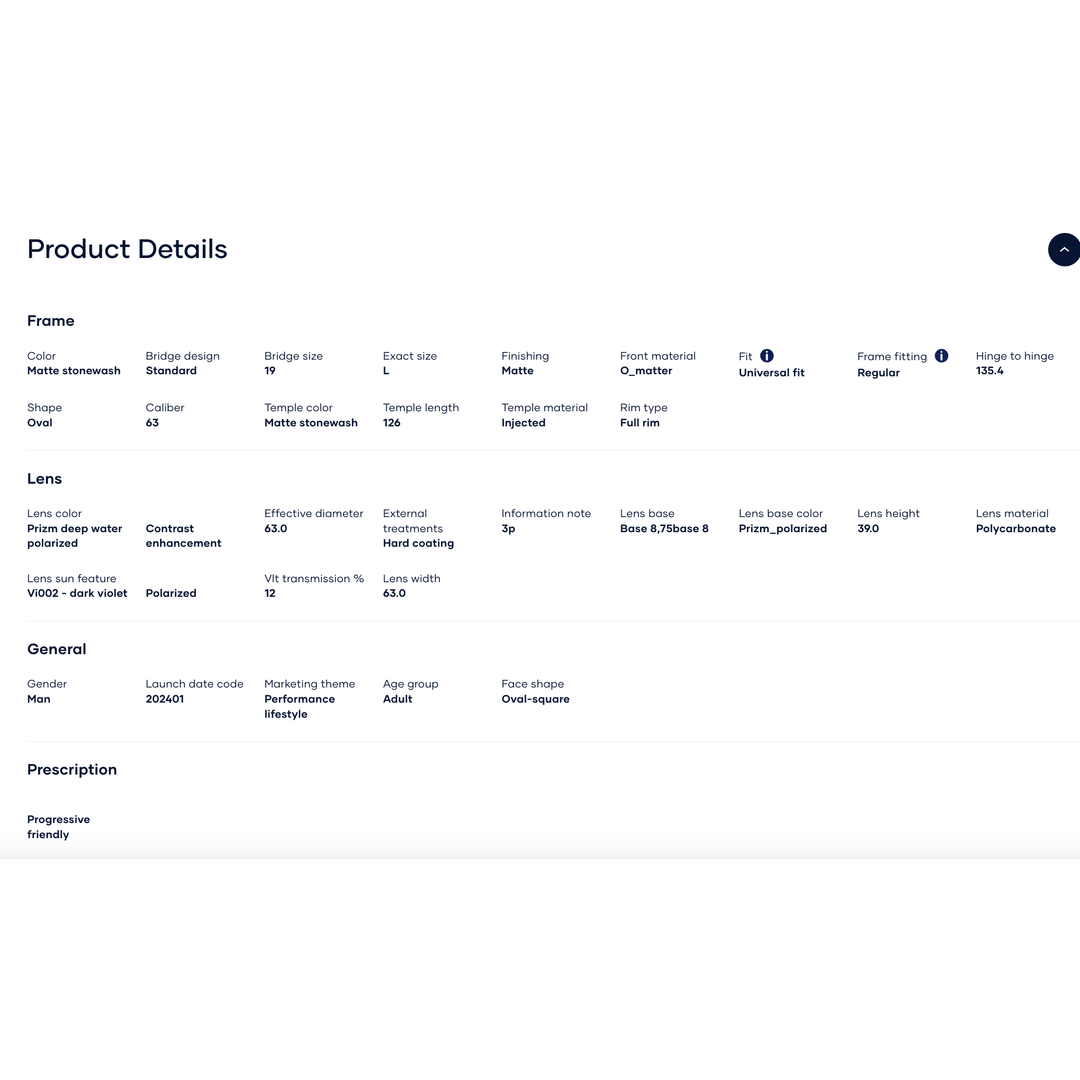1080x1080 pixels.
Task: Click the Lens section heading
Action: [x=45, y=479]
